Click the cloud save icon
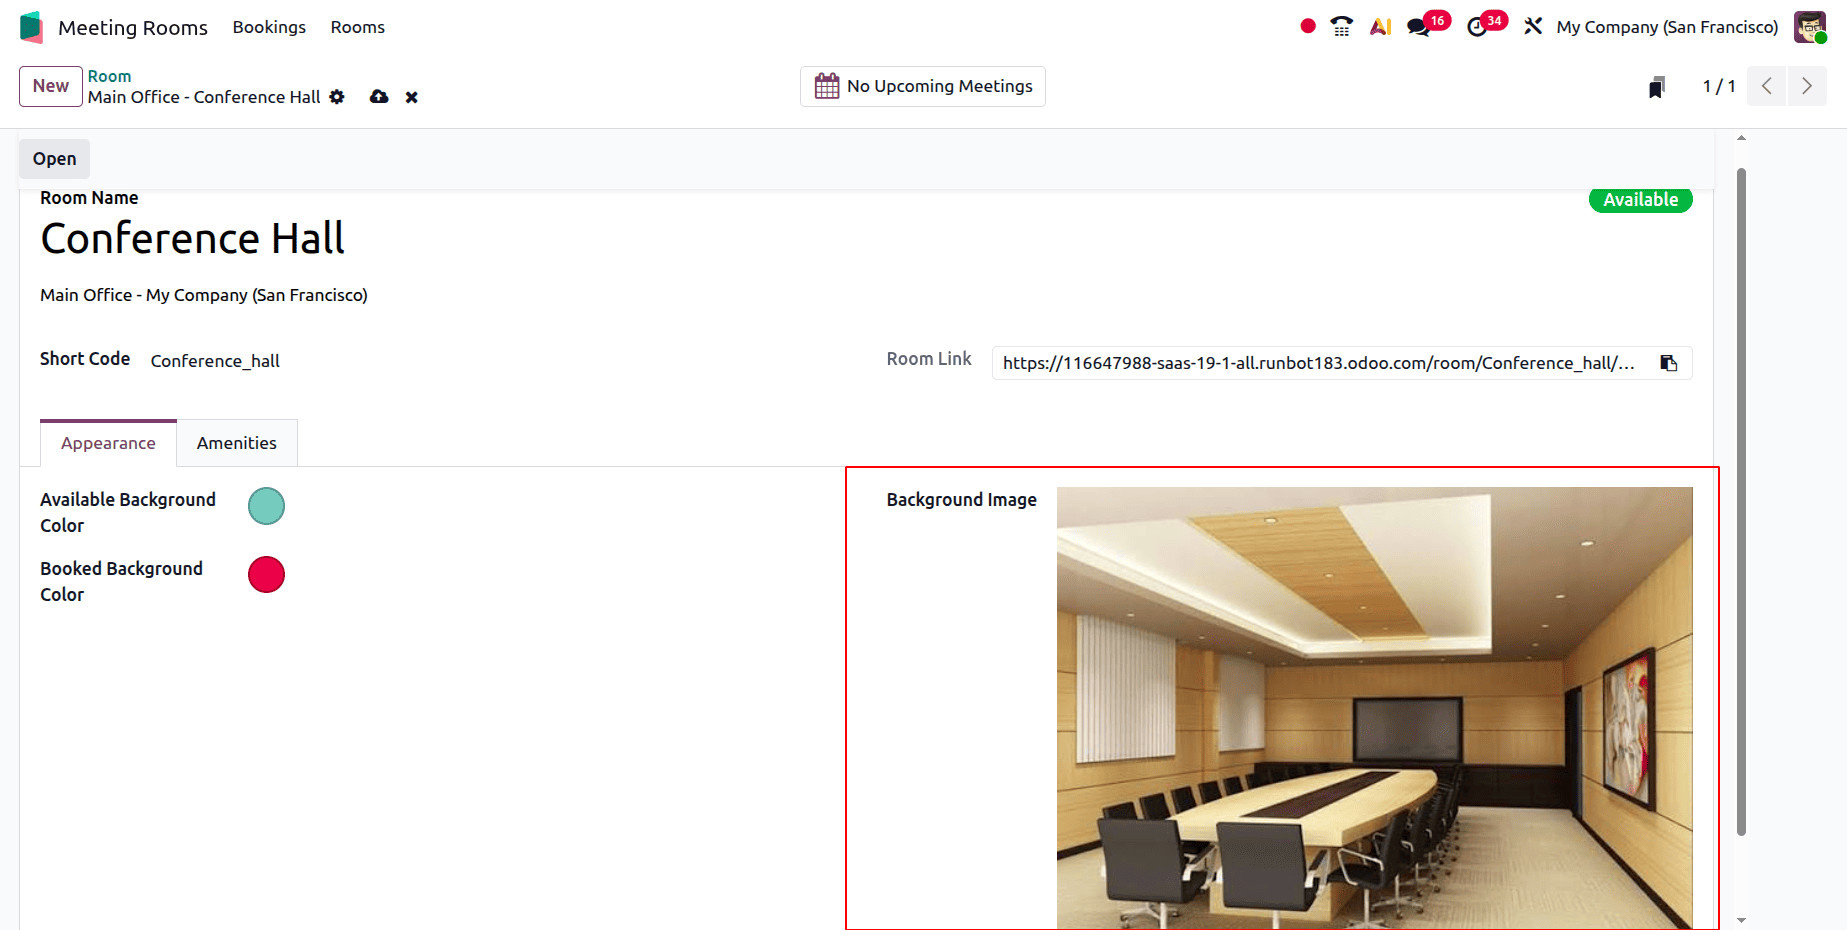This screenshot has height=930, width=1847. click(x=379, y=97)
